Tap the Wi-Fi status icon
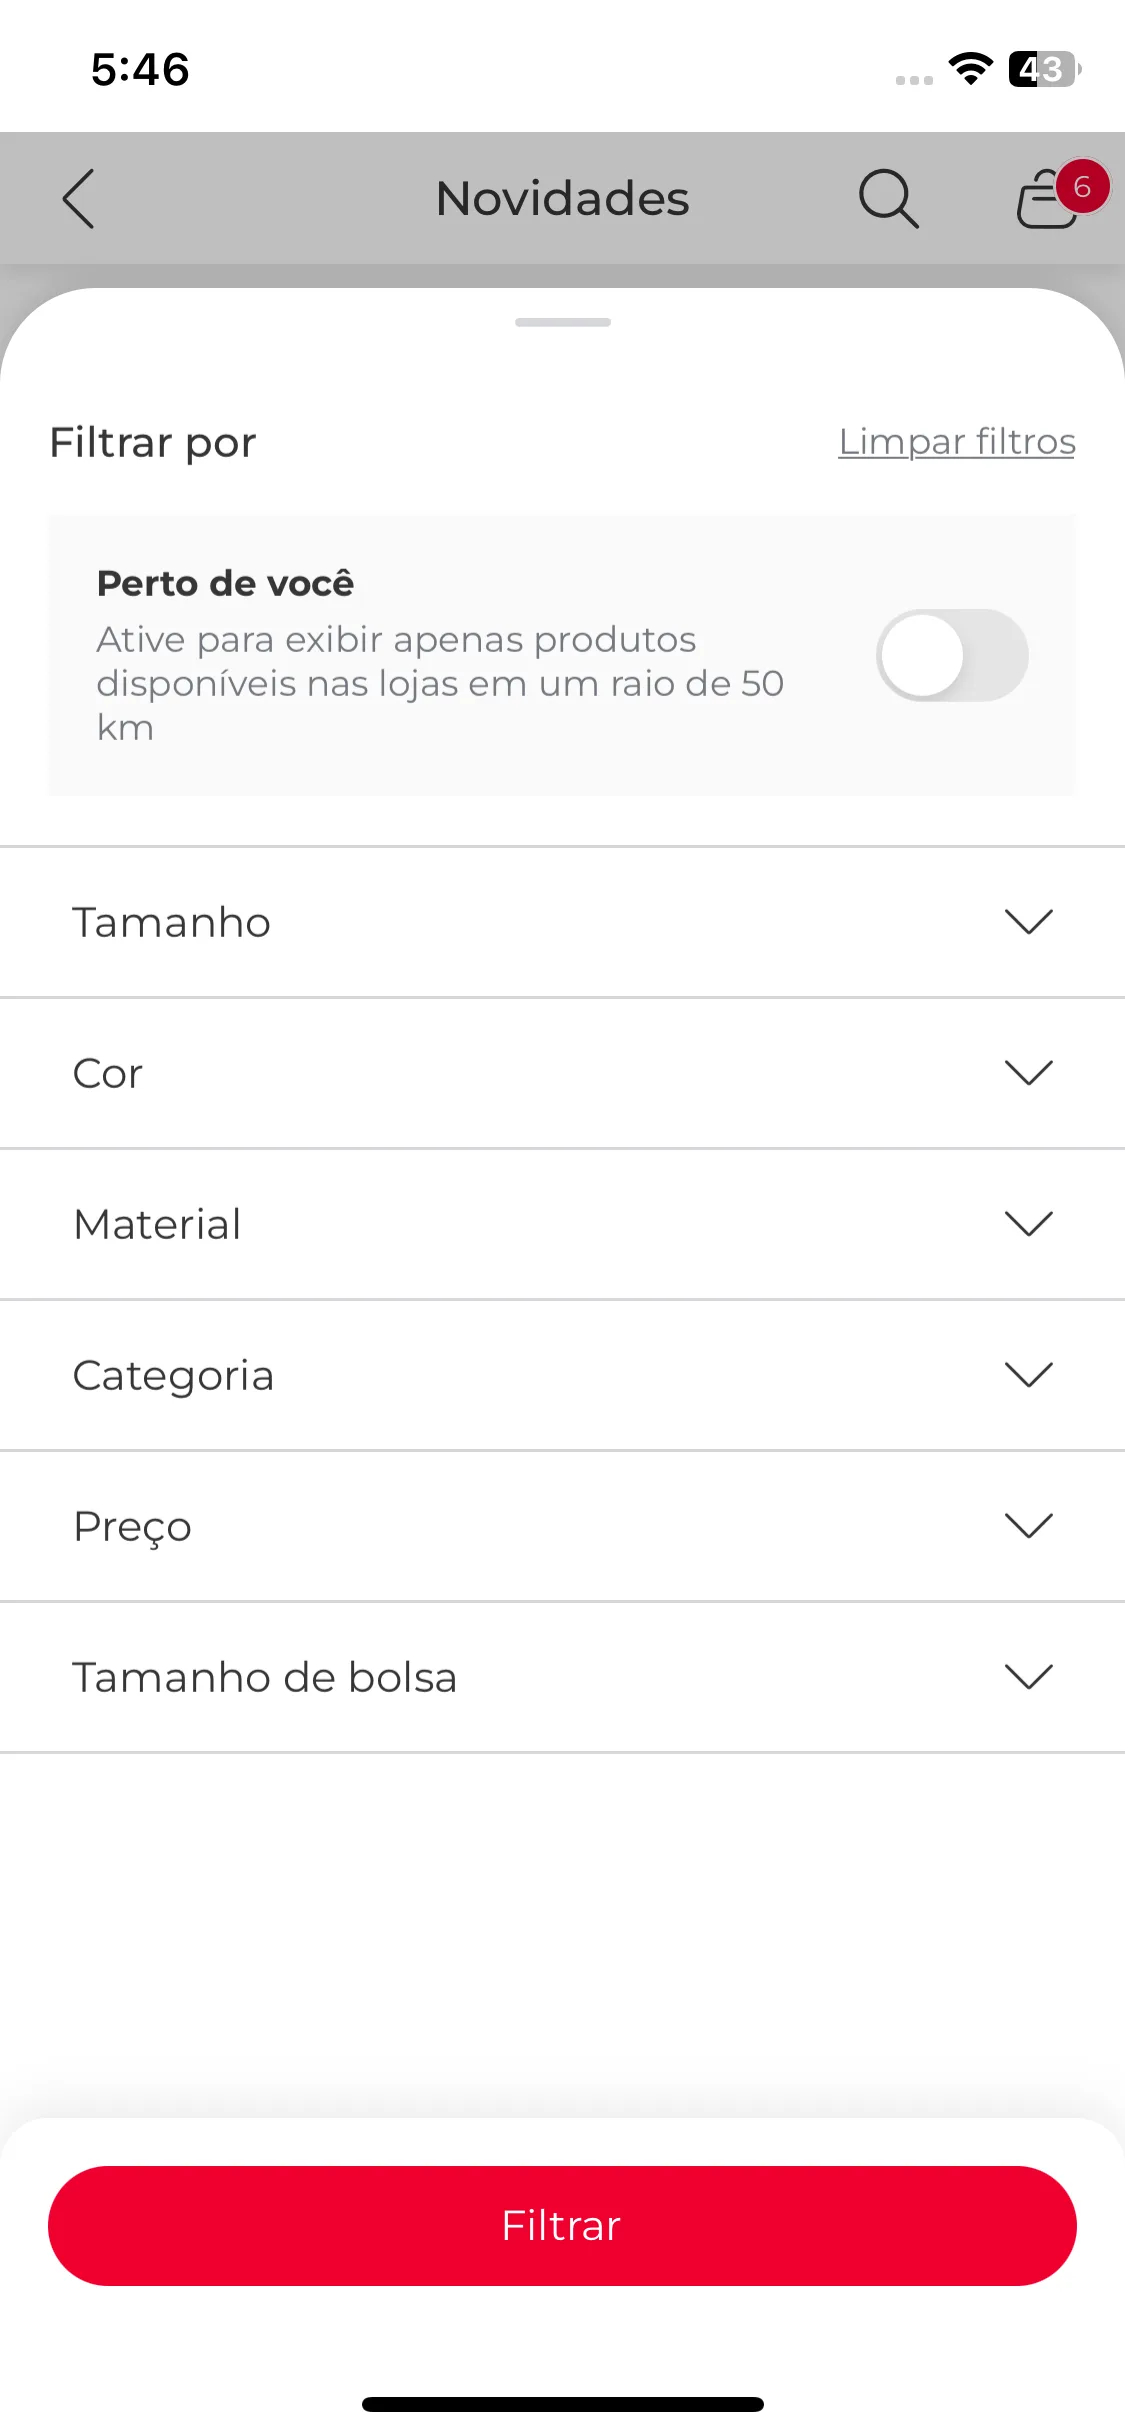Image resolution: width=1125 pixels, height=2436 pixels. 970,69
